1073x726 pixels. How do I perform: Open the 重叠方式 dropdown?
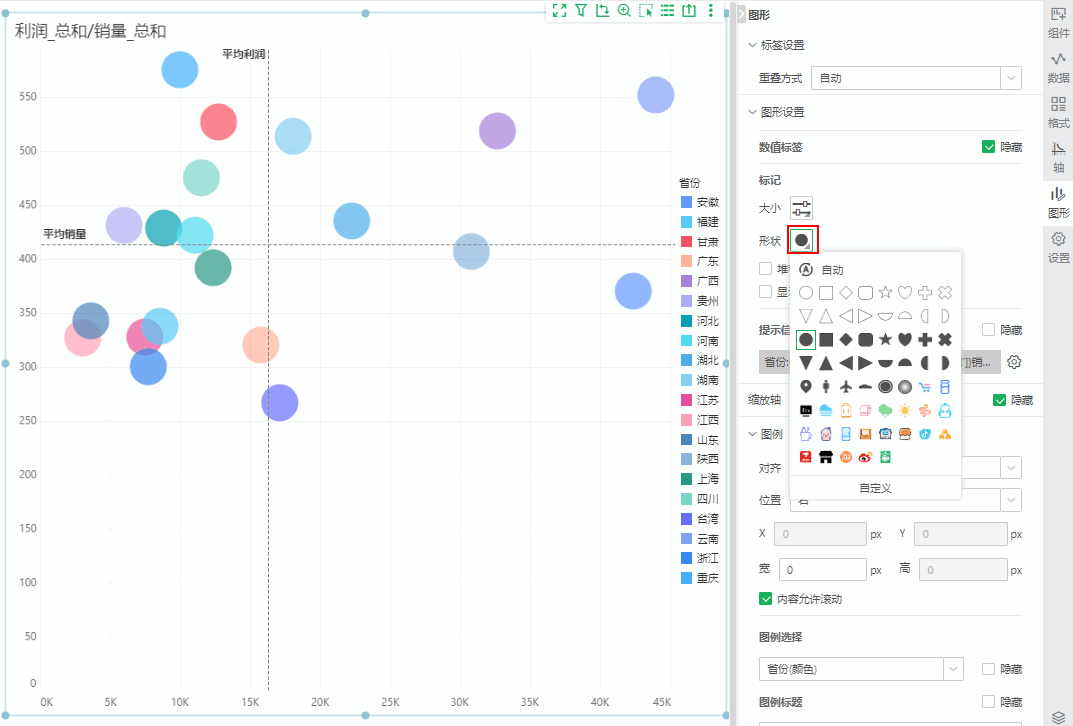(1012, 78)
